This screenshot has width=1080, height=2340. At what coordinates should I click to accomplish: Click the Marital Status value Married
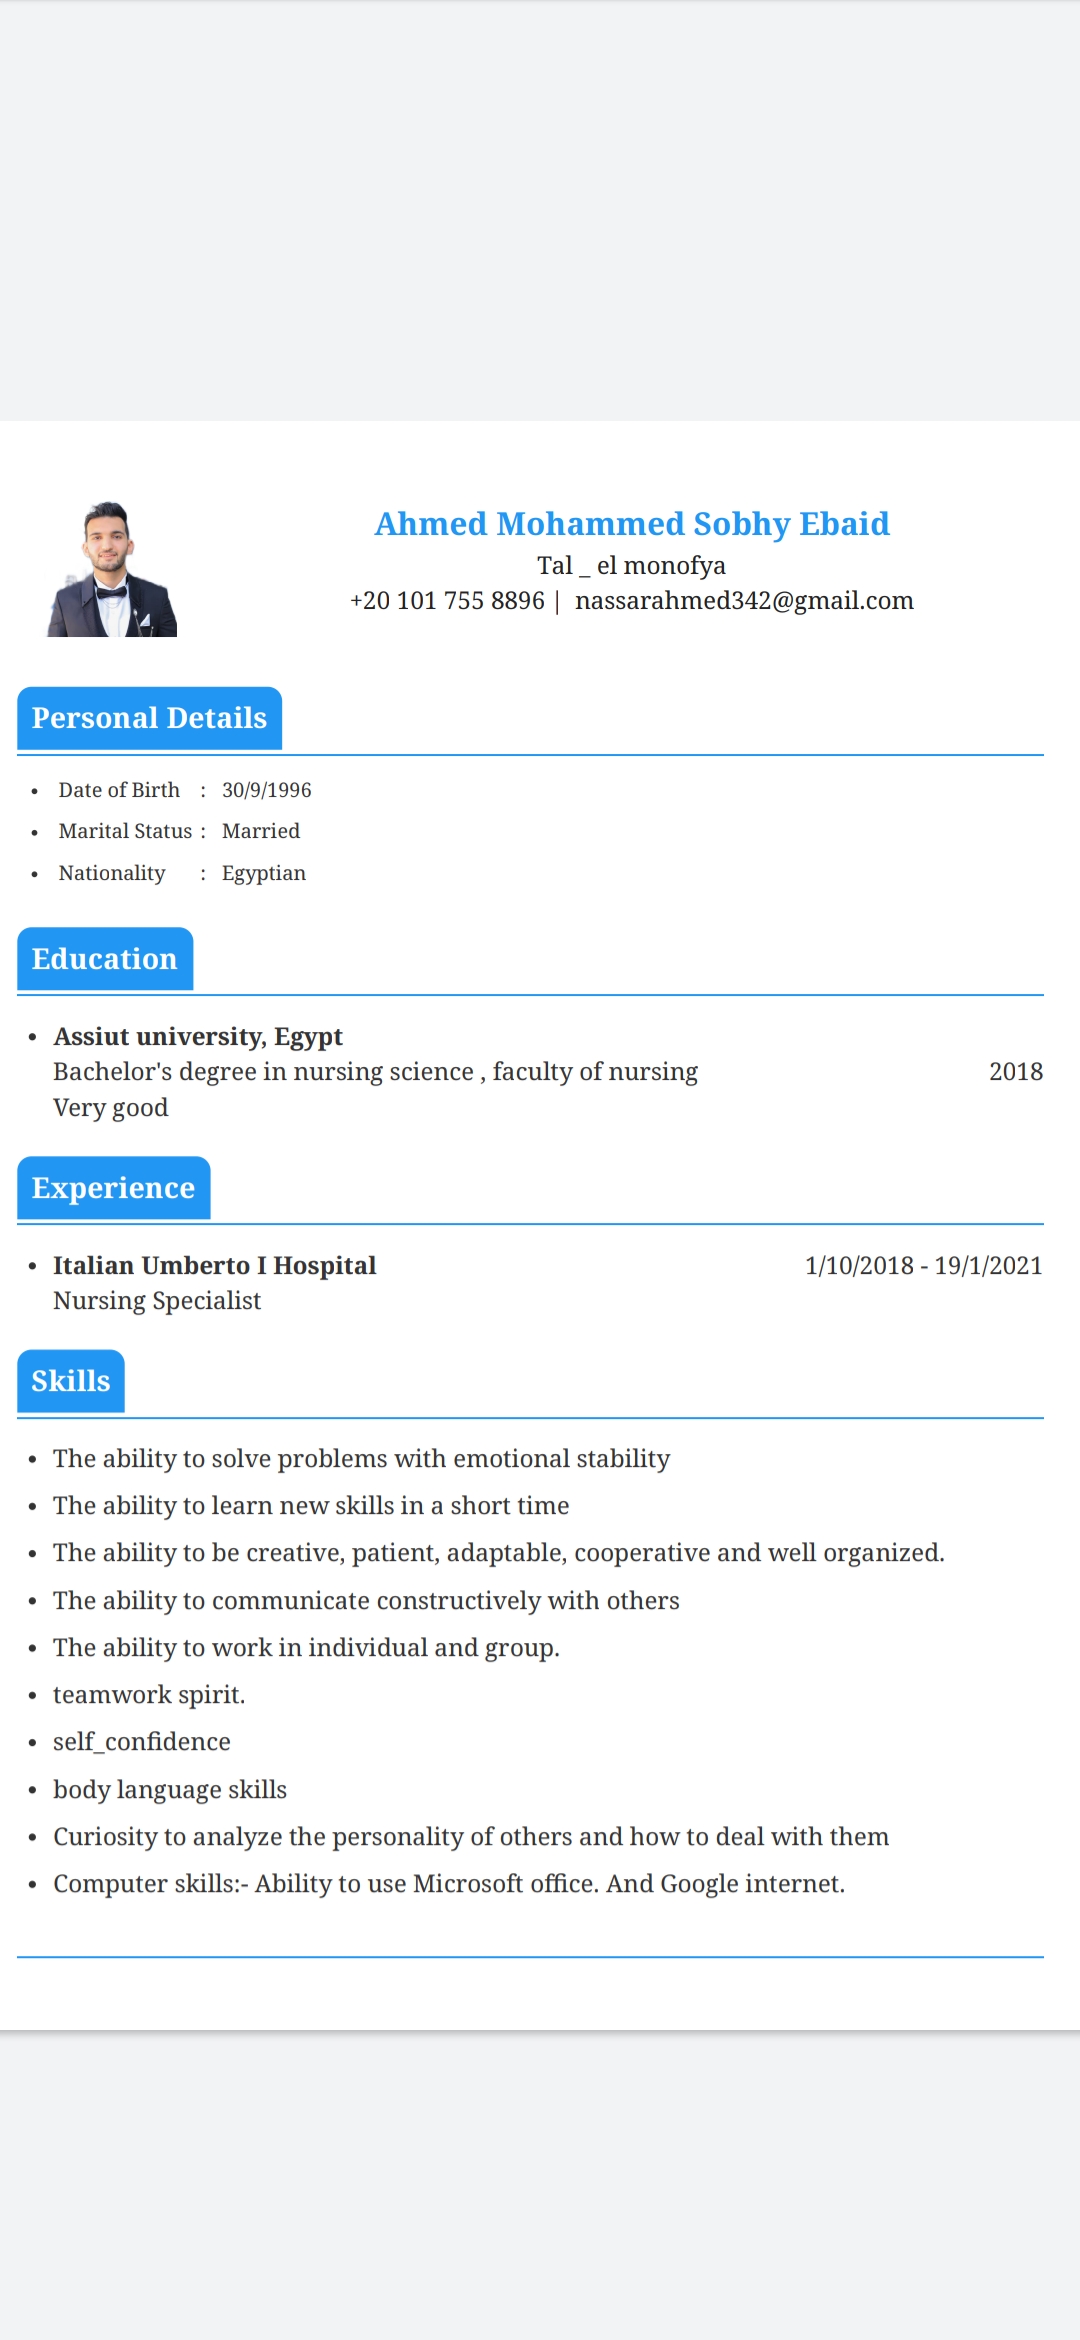[x=261, y=831]
